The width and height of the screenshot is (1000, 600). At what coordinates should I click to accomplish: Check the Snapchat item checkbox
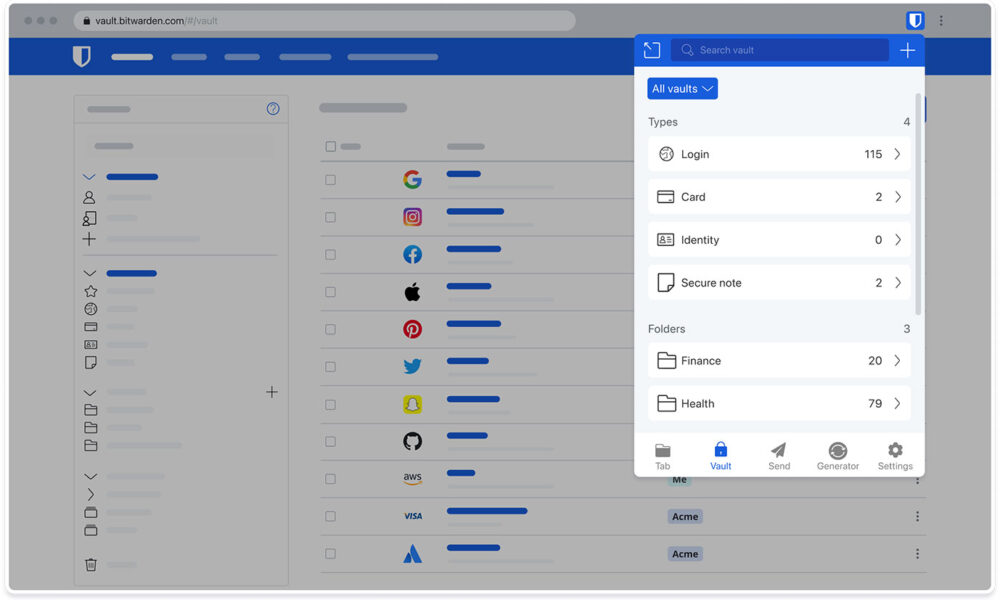330,404
